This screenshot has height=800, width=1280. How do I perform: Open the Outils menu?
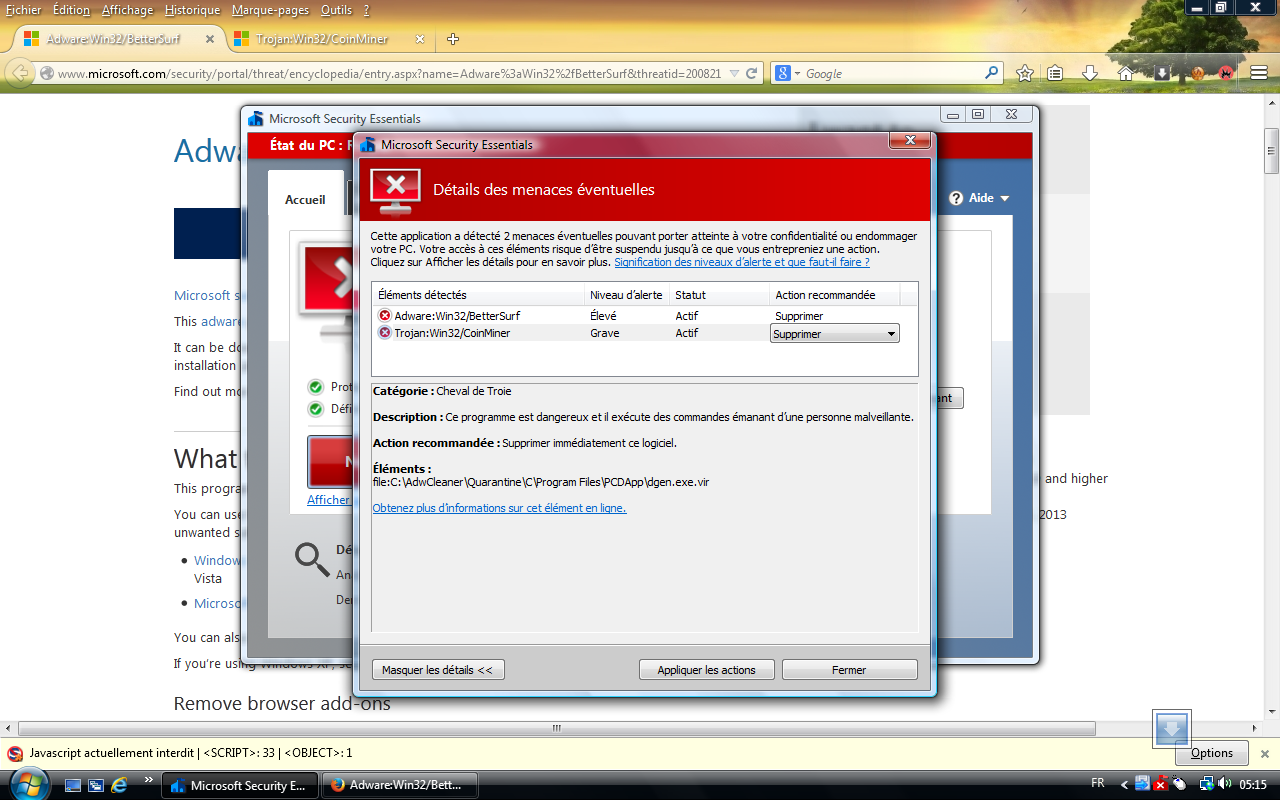pos(336,10)
